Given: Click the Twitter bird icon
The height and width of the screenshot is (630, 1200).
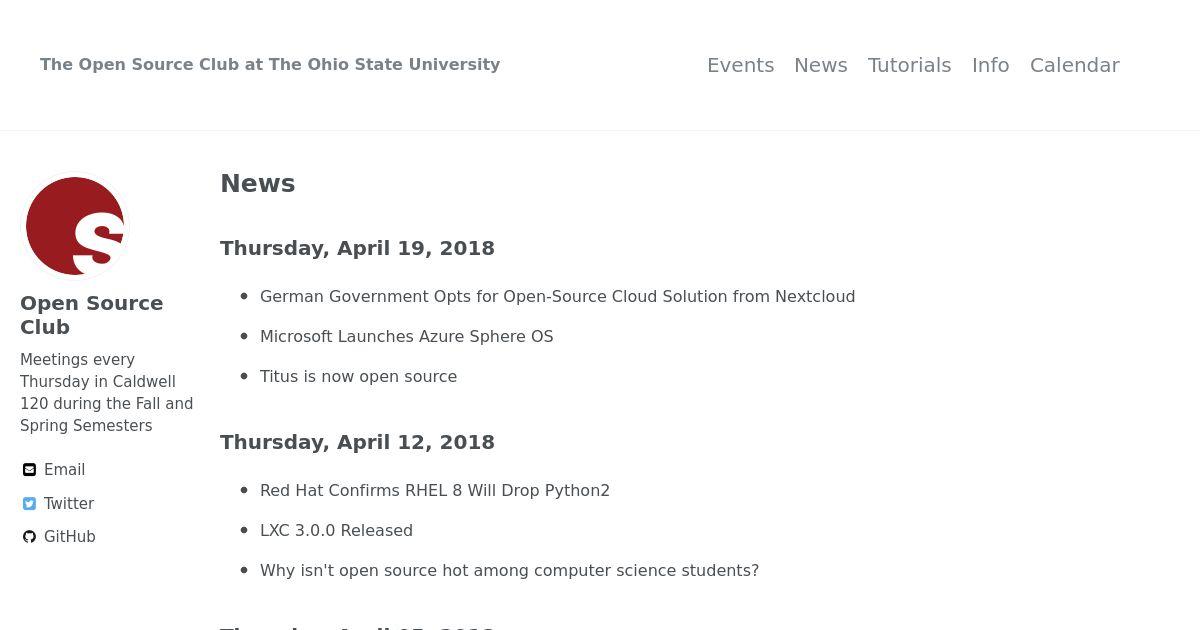Looking at the screenshot, I should coord(30,504).
